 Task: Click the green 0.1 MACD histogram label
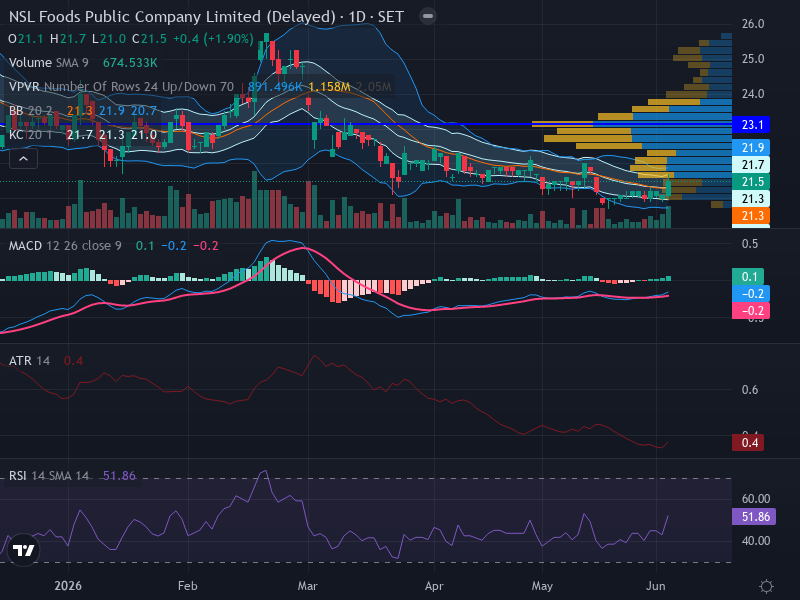(748, 277)
